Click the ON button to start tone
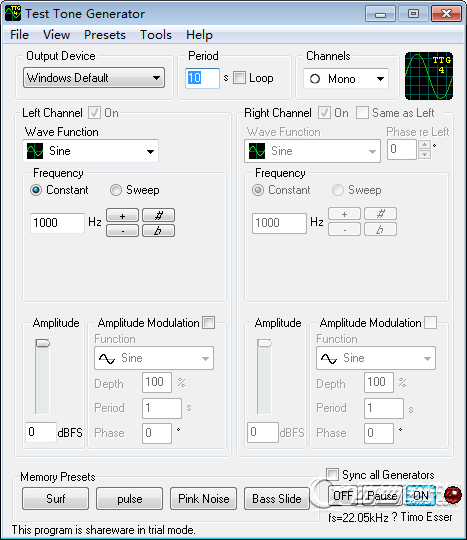This screenshot has height=540, width=467. coord(421,496)
